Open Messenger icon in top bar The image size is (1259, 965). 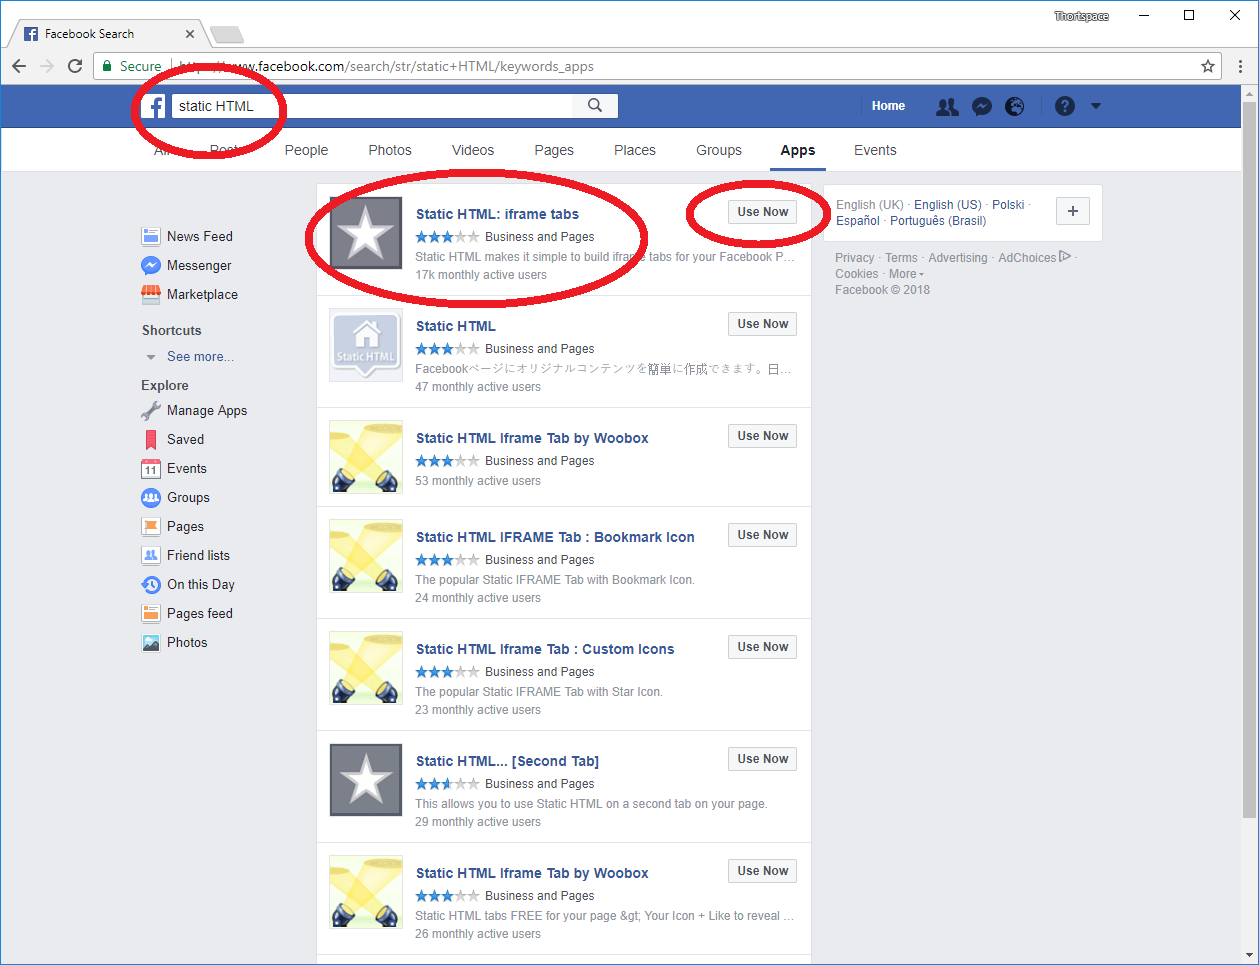click(982, 106)
